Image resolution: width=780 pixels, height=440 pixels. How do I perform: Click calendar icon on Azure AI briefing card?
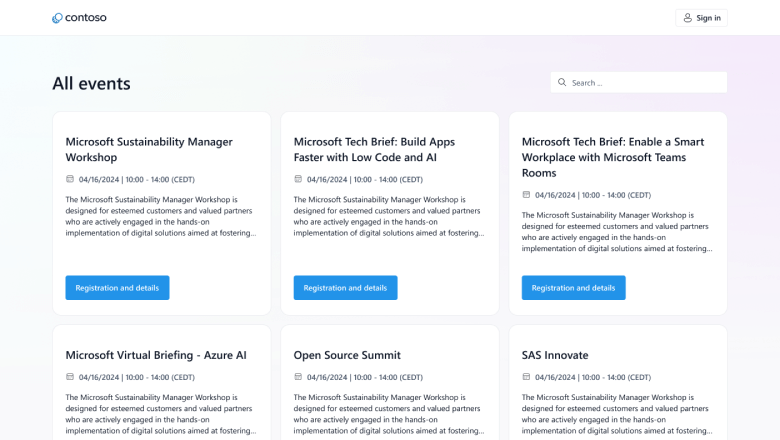click(70, 377)
